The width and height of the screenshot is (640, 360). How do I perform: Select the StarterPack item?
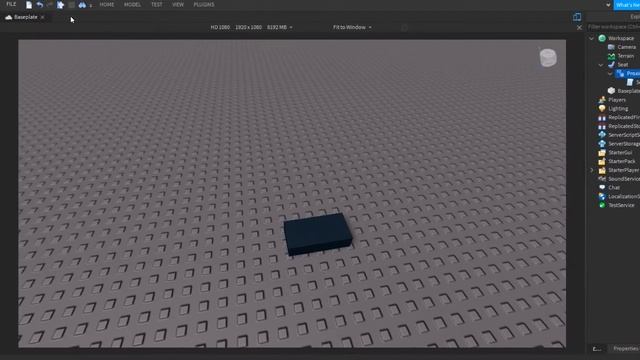622,162
